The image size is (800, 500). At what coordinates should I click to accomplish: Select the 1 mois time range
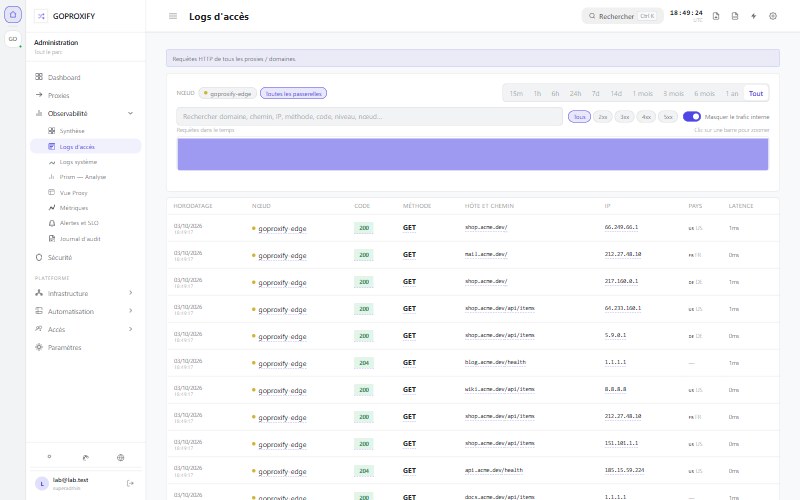click(x=643, y=93)
